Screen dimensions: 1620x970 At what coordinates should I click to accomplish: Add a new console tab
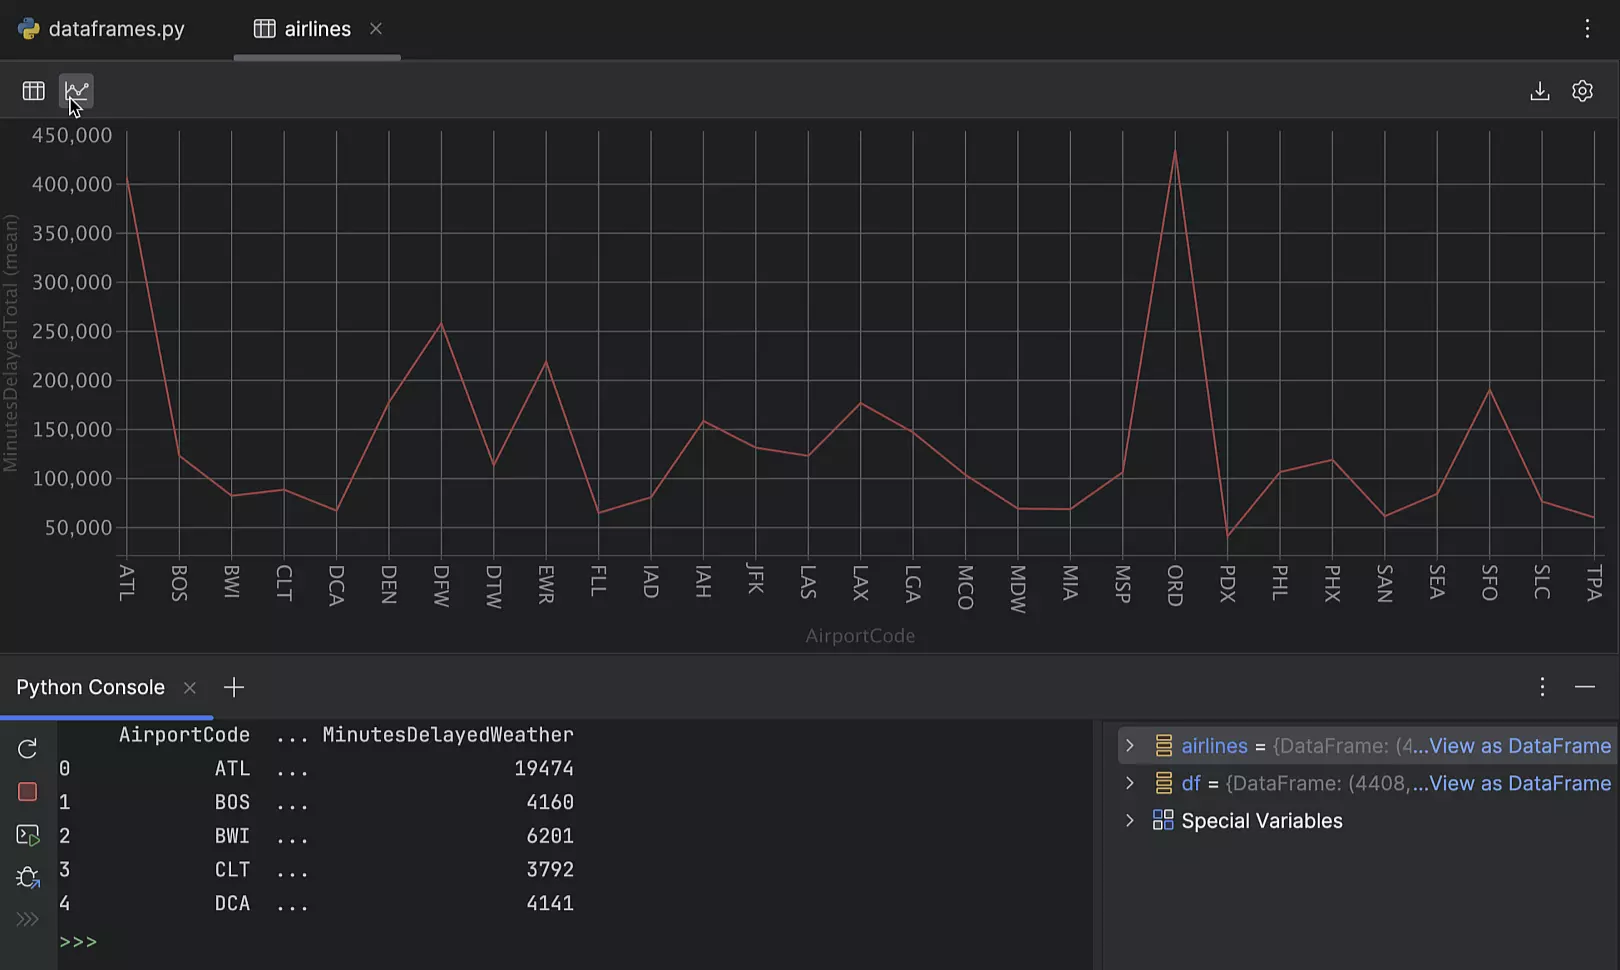coord(234,687)
